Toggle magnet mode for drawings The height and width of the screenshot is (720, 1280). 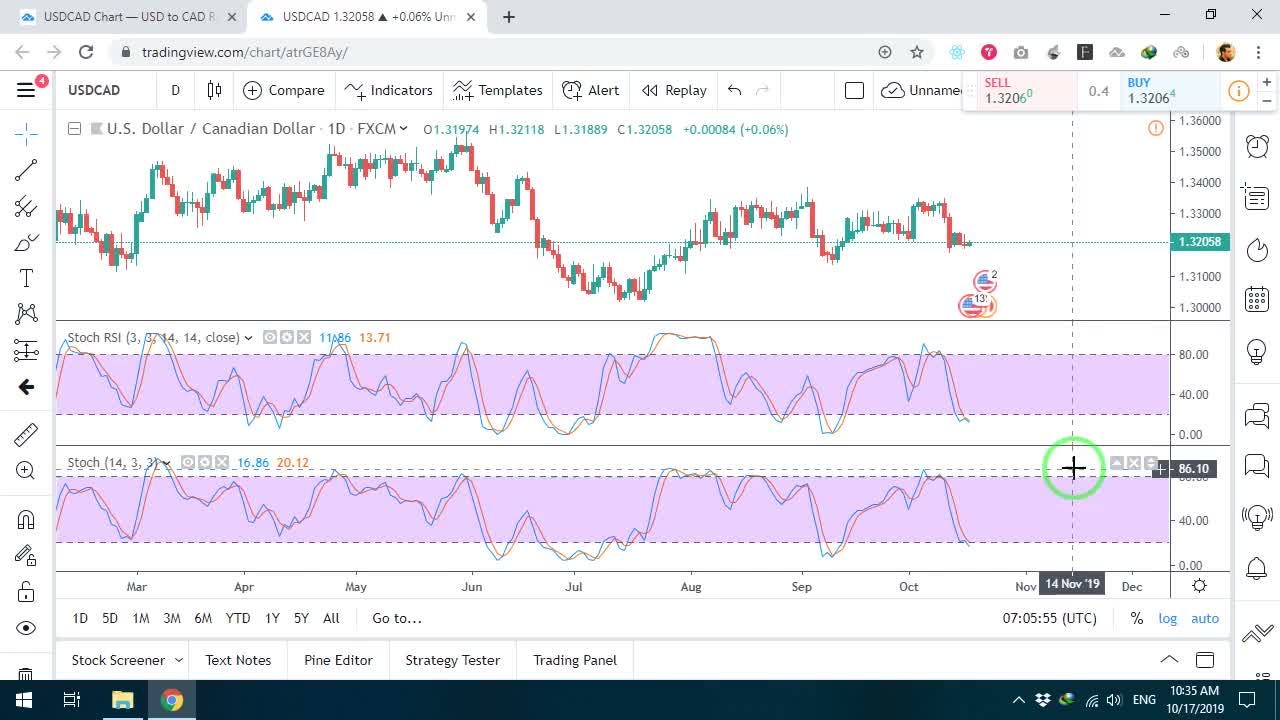coord(26,519)
